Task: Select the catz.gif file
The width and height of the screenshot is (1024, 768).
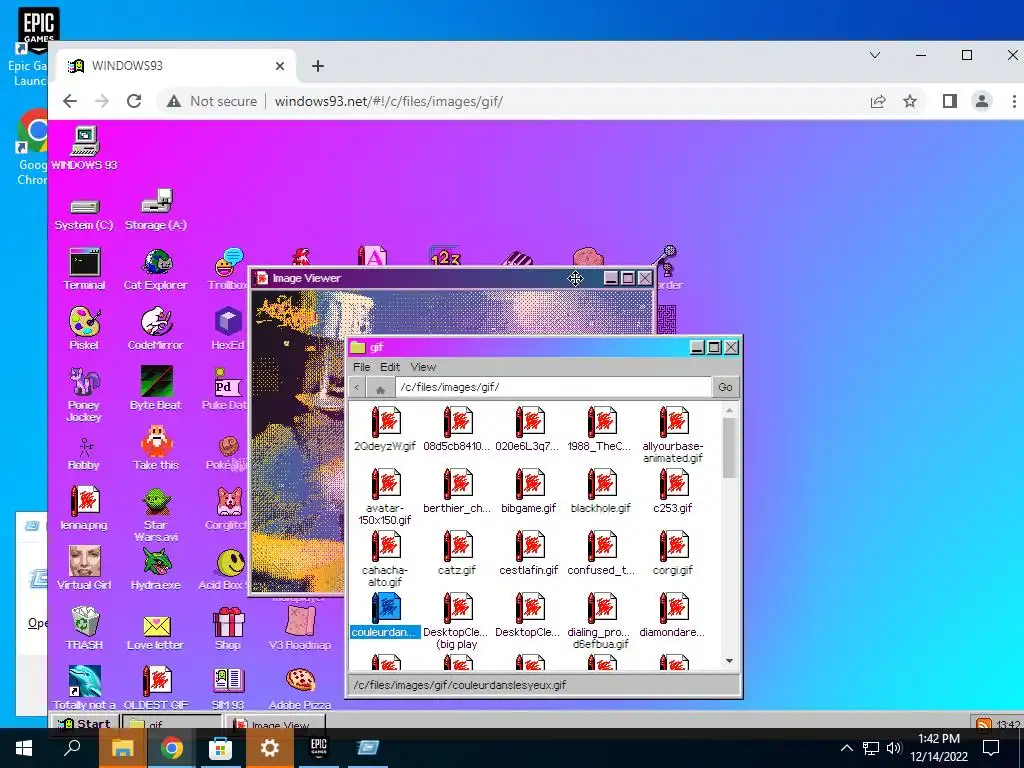Action: coord(457,546)
